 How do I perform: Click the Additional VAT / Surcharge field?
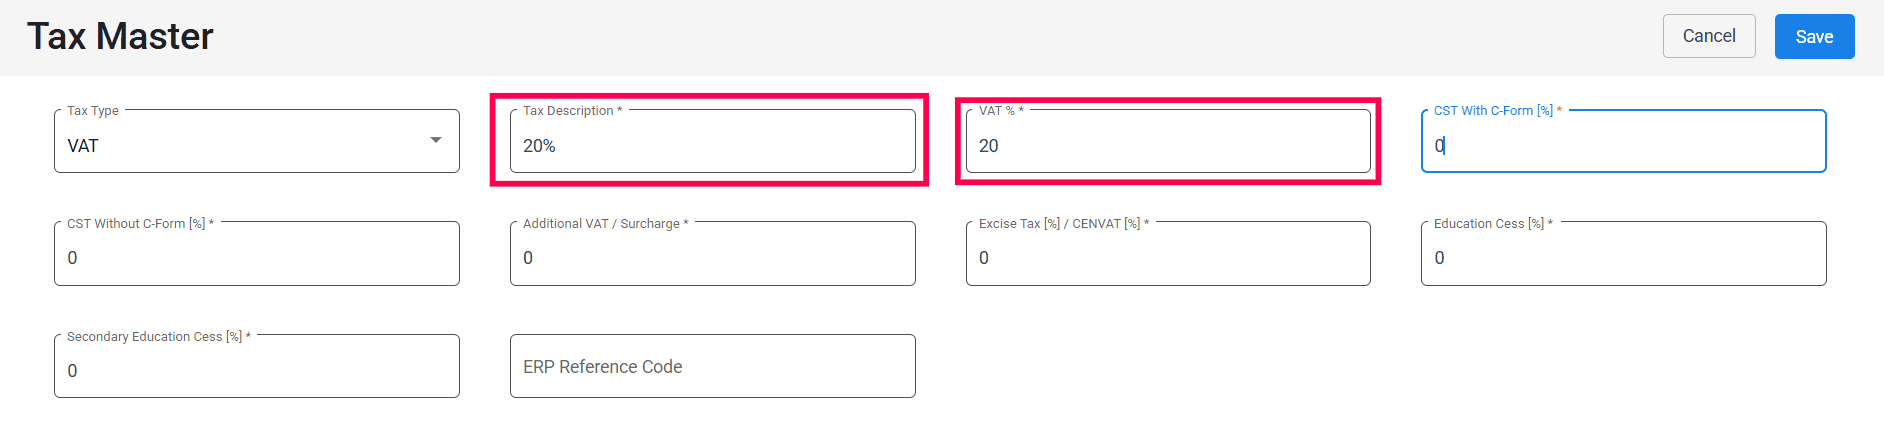712,258
